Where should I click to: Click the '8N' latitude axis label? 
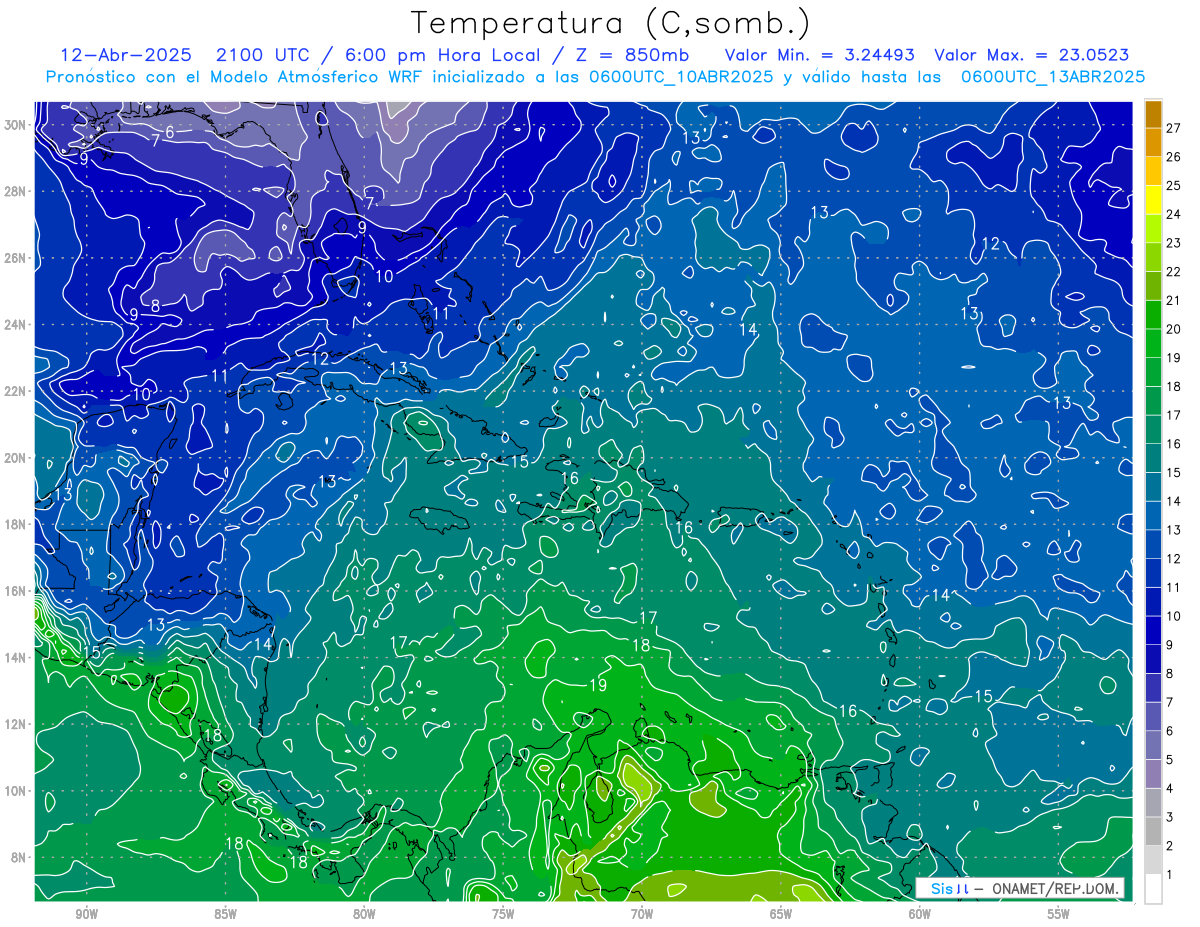click(x=20, y=857)
